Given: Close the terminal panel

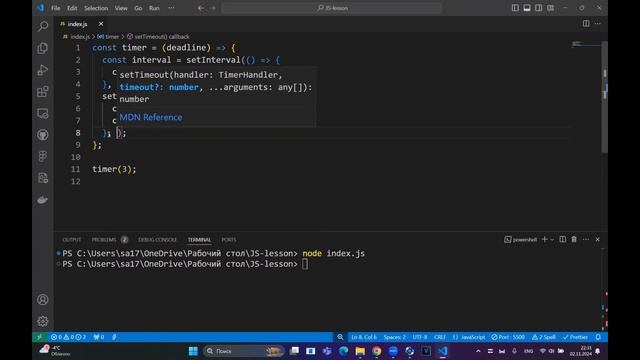Looking at the screenshot, I should point(598,240).
